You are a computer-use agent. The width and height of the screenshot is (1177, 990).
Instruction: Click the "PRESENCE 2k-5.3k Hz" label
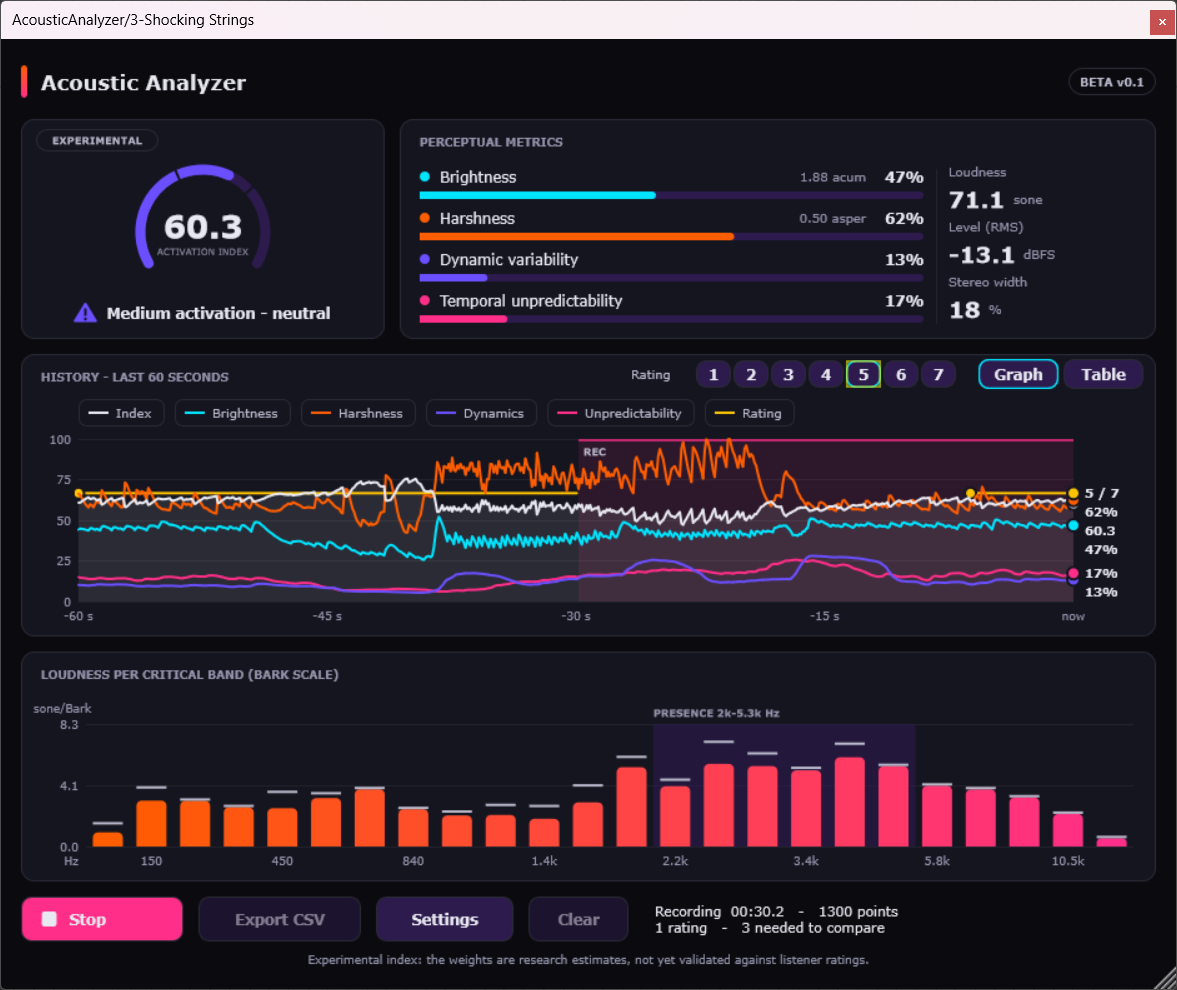point(716,713)
